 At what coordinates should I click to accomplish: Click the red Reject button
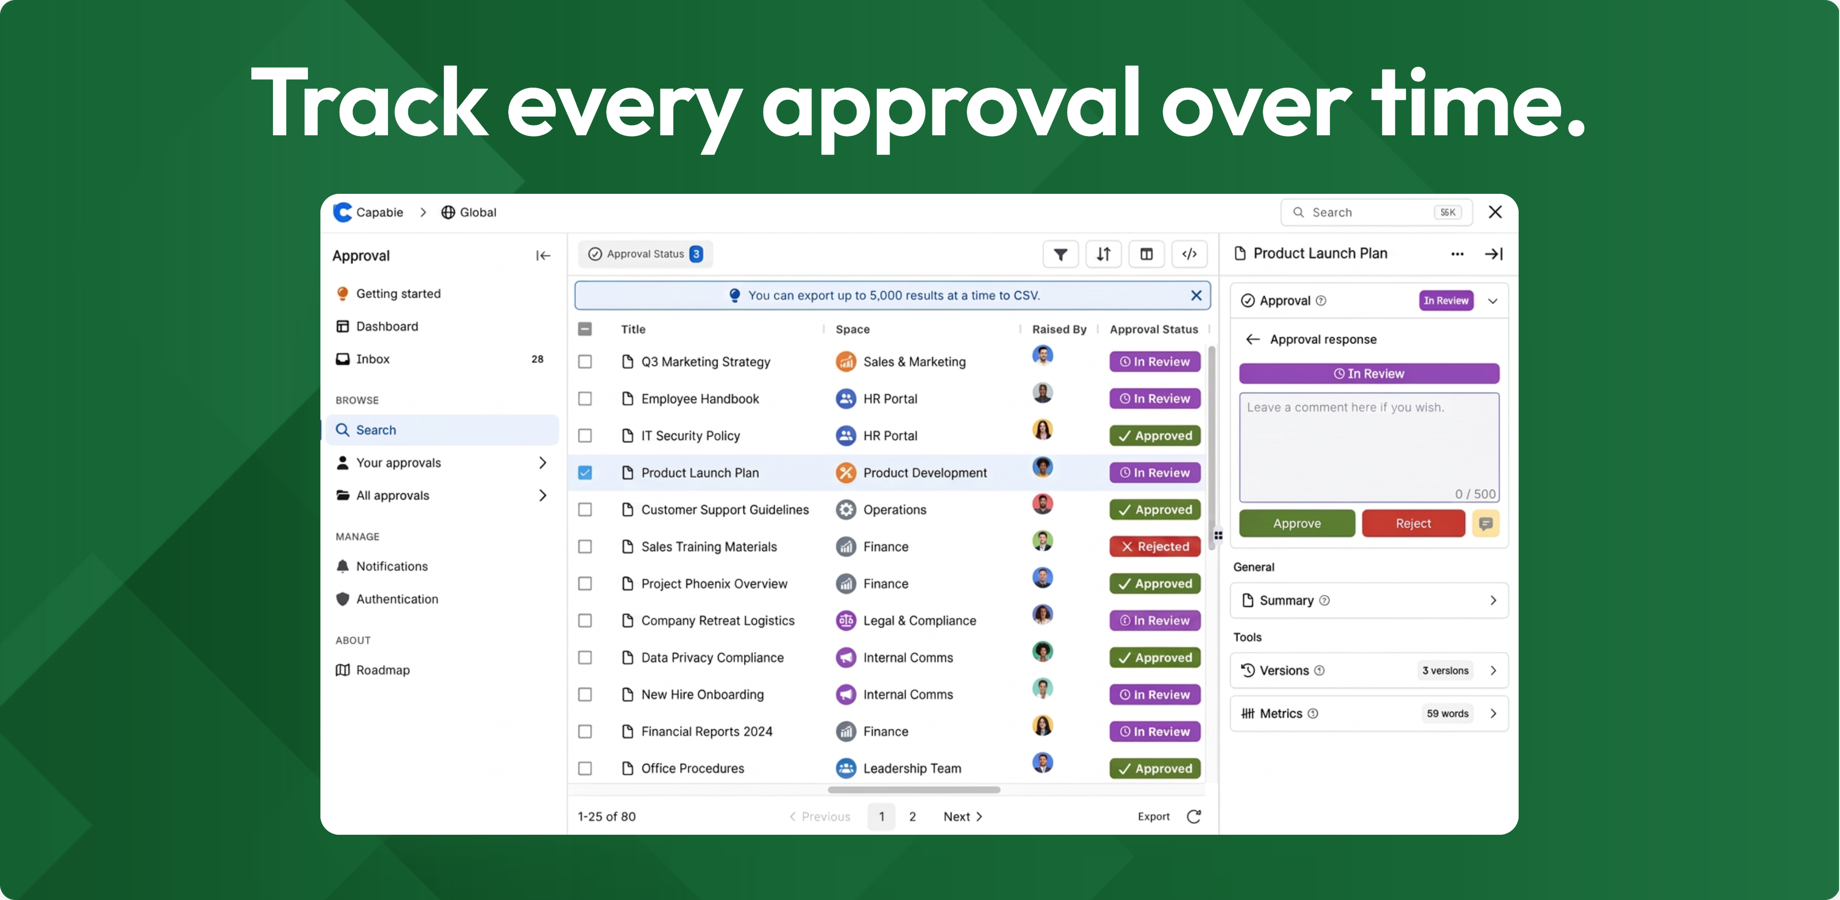click(1413, 523)
